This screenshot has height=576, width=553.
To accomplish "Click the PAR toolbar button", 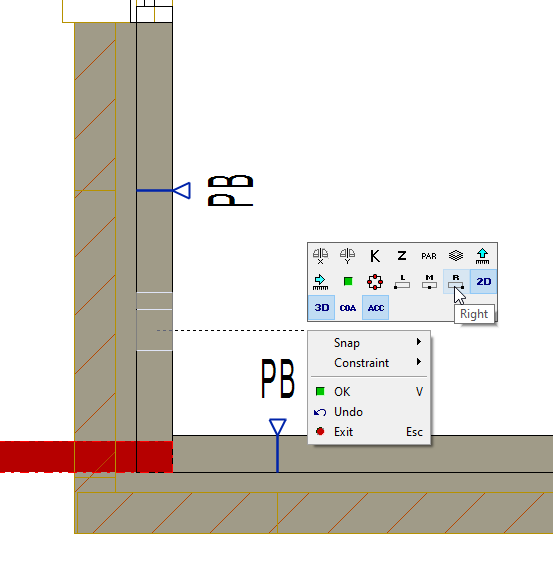I will (x=429, y=256).
